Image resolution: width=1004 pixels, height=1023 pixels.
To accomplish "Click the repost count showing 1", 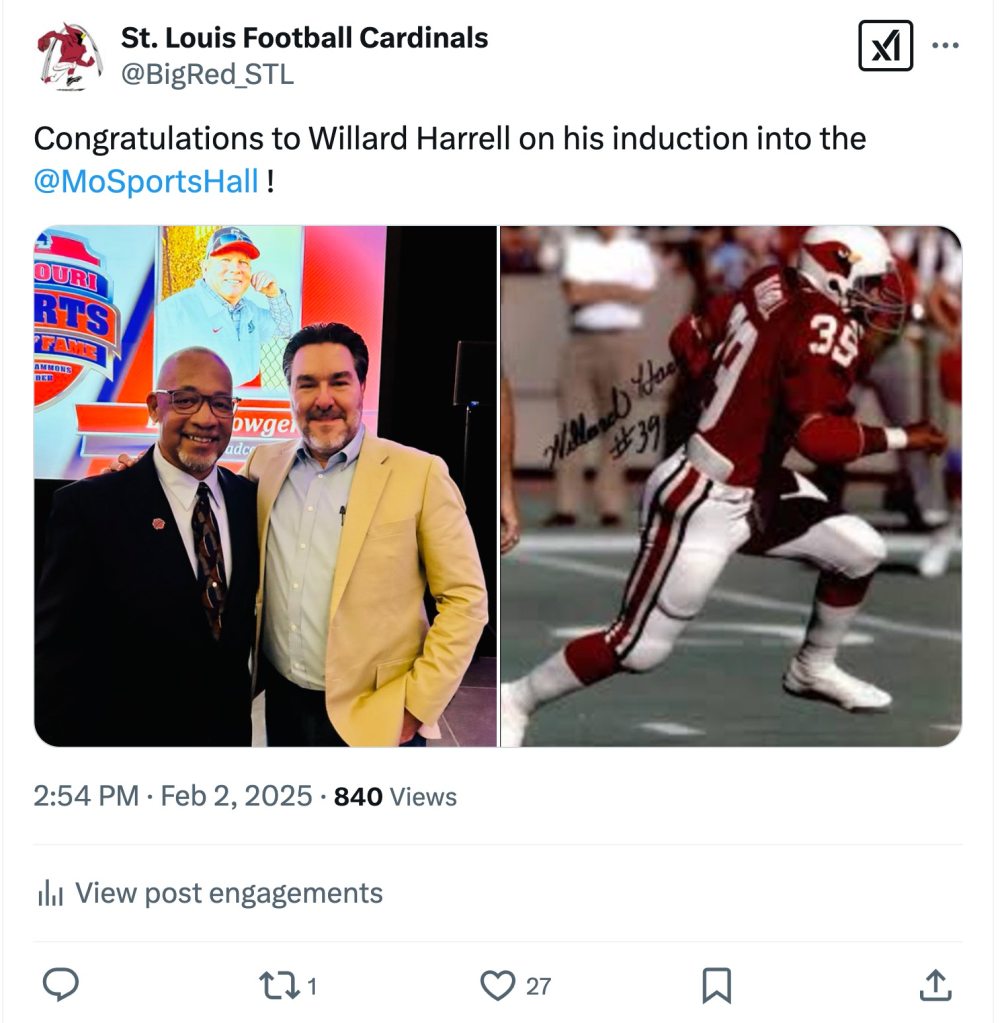I will [312, 987].
